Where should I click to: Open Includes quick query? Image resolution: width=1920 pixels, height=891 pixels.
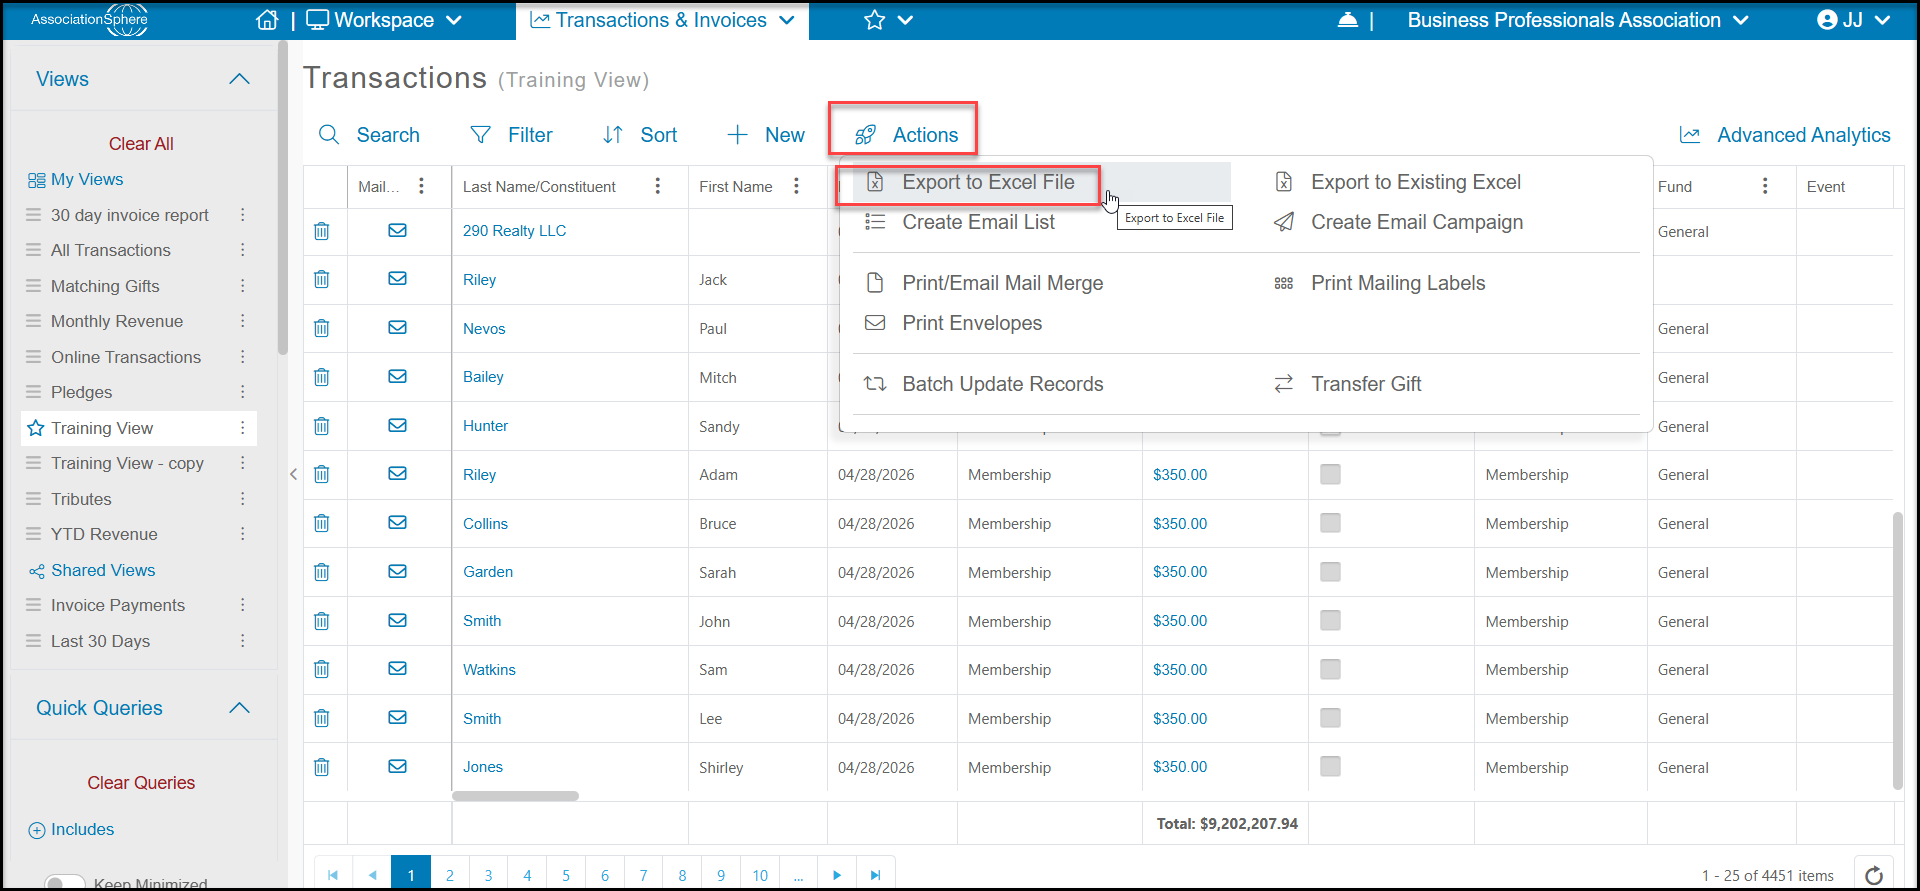pyautogui.click(x=71, y=830)
